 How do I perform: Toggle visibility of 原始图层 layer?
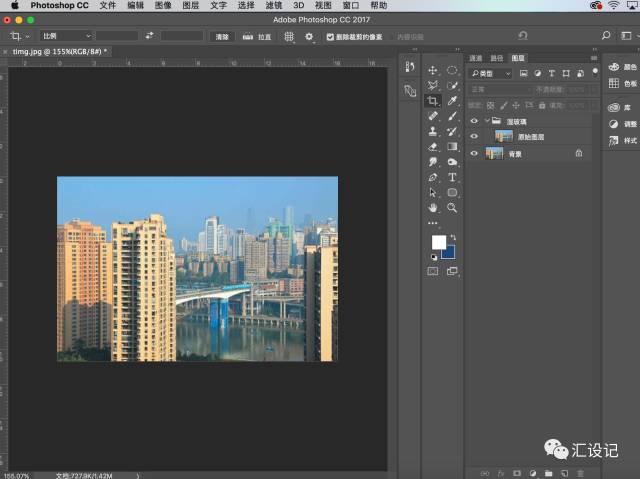pyautogui.click(x=474, y=136)
